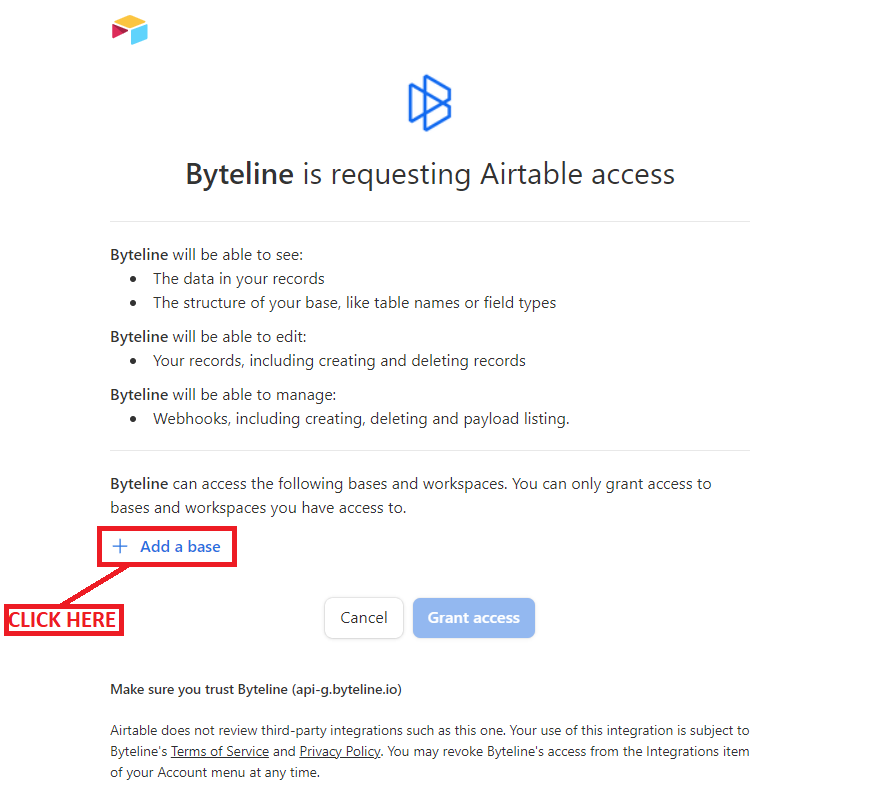Click the plus icon beside Add a base

(x=121, y=547)
